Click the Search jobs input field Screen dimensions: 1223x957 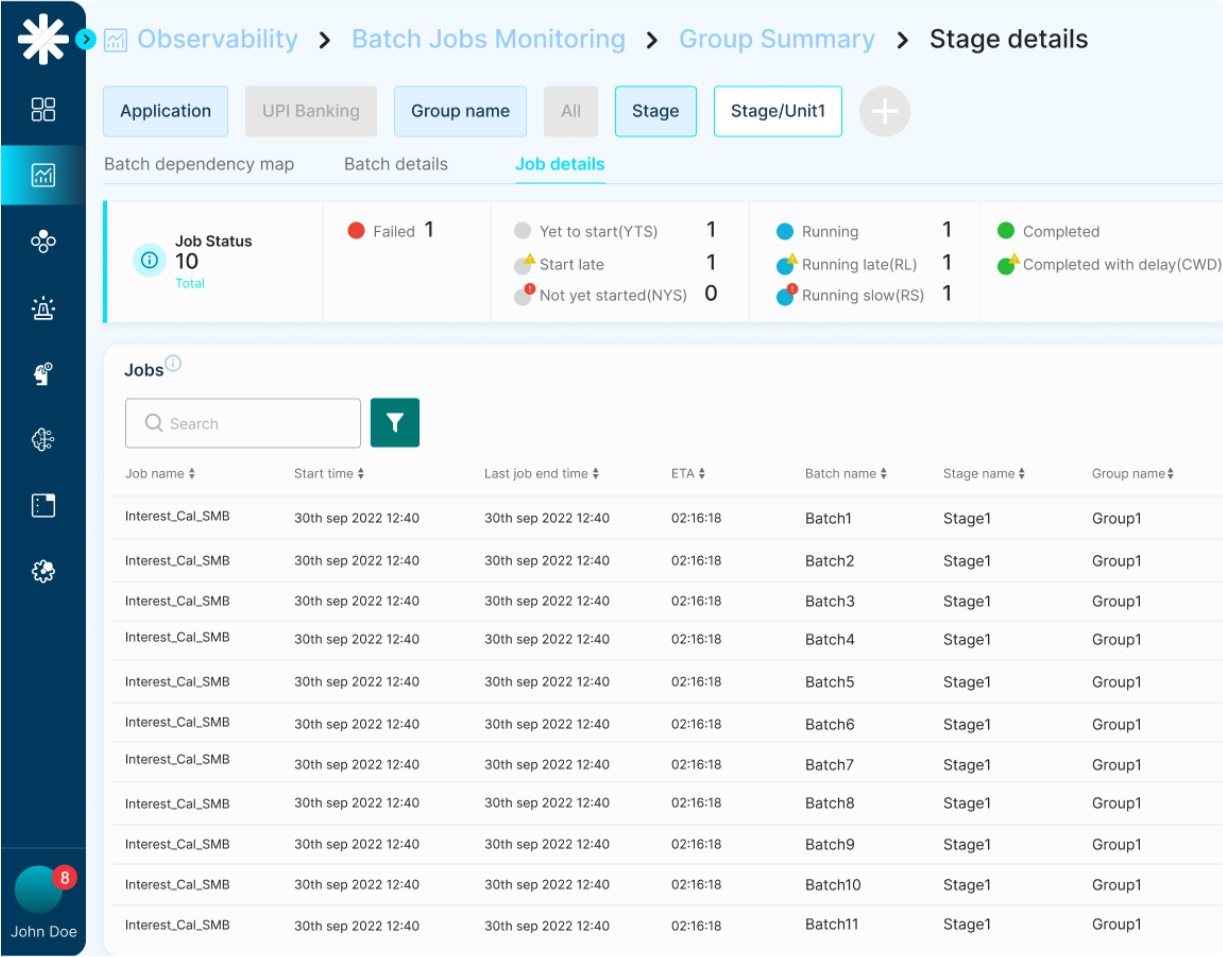pos(243,423)
